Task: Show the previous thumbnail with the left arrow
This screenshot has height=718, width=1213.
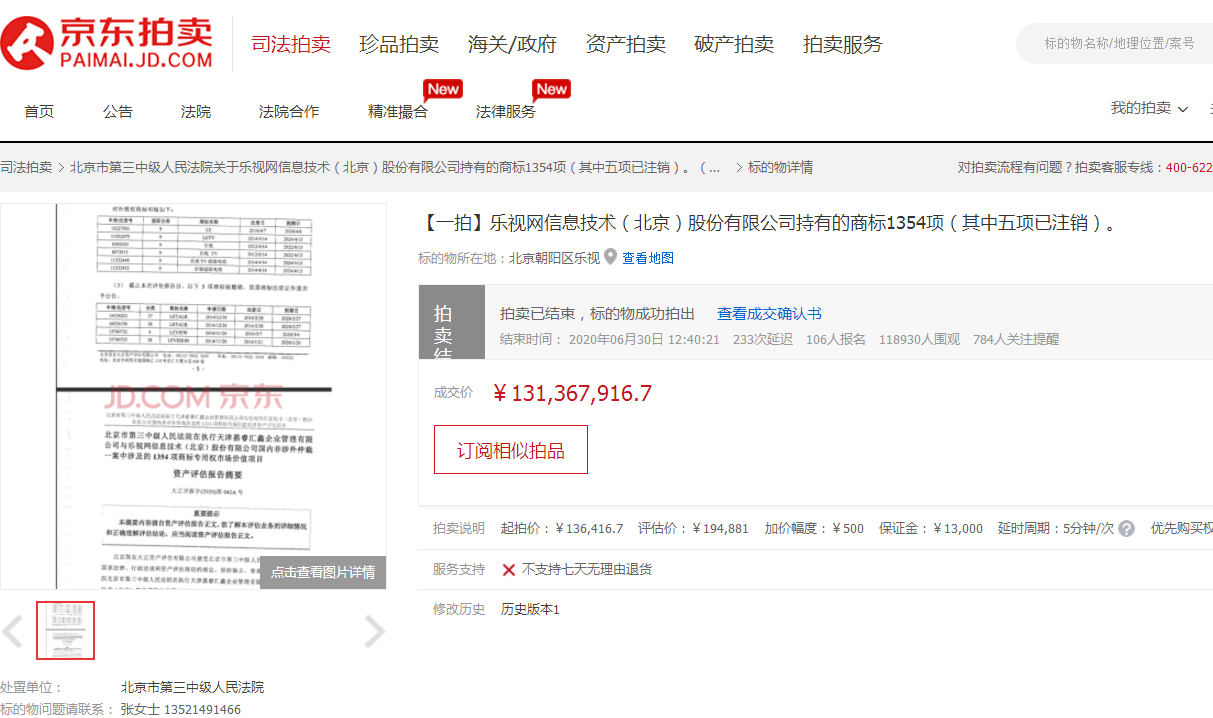Action: click(x=12, y=631)
